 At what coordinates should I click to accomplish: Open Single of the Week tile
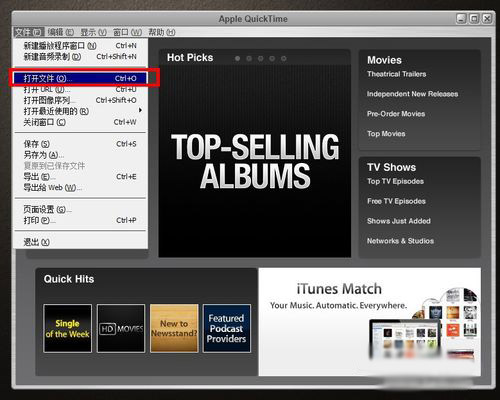point(68,328)
